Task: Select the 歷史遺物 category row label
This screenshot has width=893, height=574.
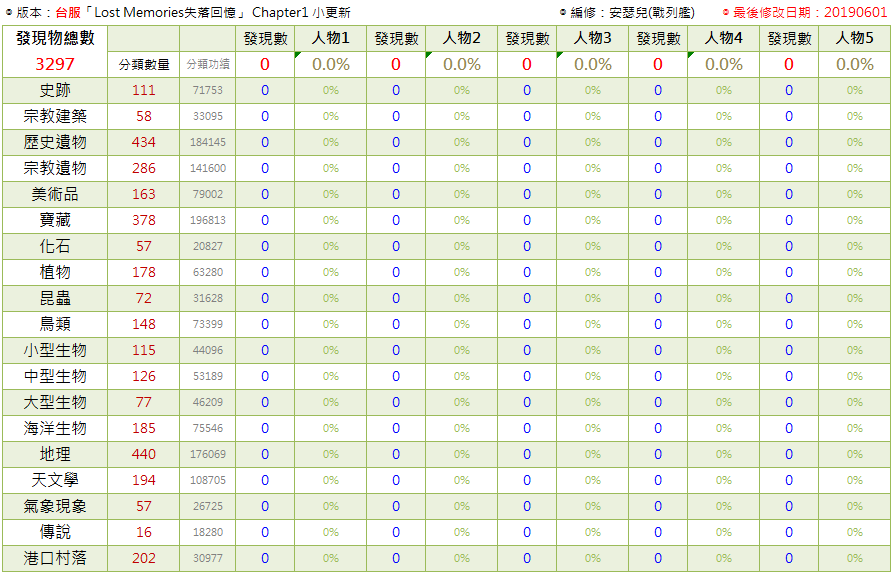Action: 55,142
